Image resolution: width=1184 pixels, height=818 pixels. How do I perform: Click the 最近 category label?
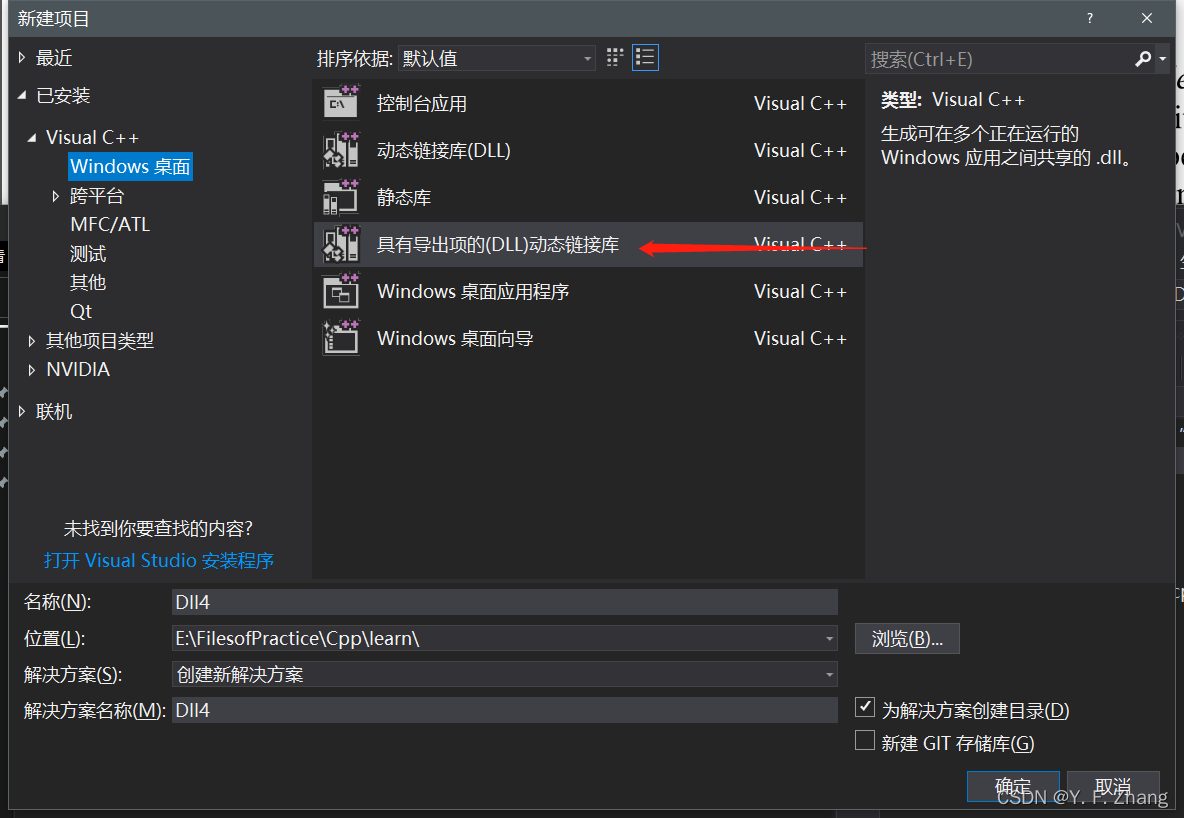[x=54, y=57]
